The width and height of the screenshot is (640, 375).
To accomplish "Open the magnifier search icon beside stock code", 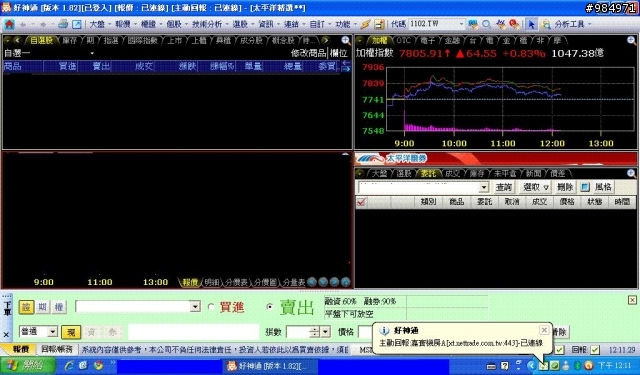I will click(486, 24).
